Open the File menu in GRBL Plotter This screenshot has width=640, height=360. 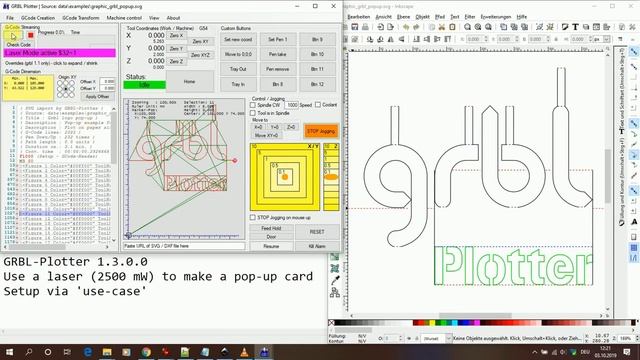[10, 18]
